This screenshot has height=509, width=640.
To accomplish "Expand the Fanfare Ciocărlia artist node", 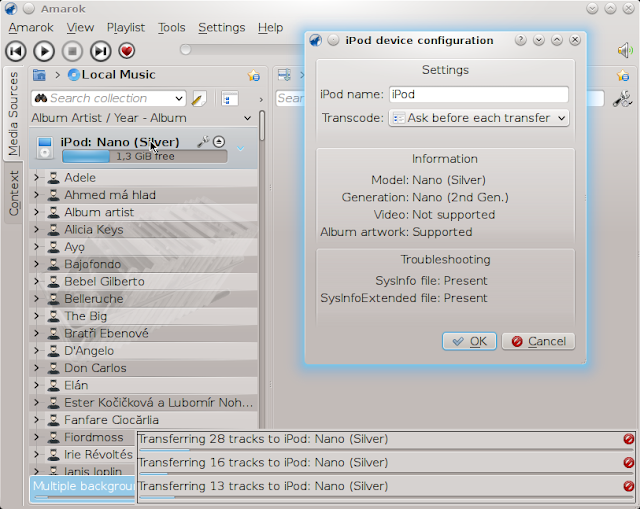I will coord(37,420).
